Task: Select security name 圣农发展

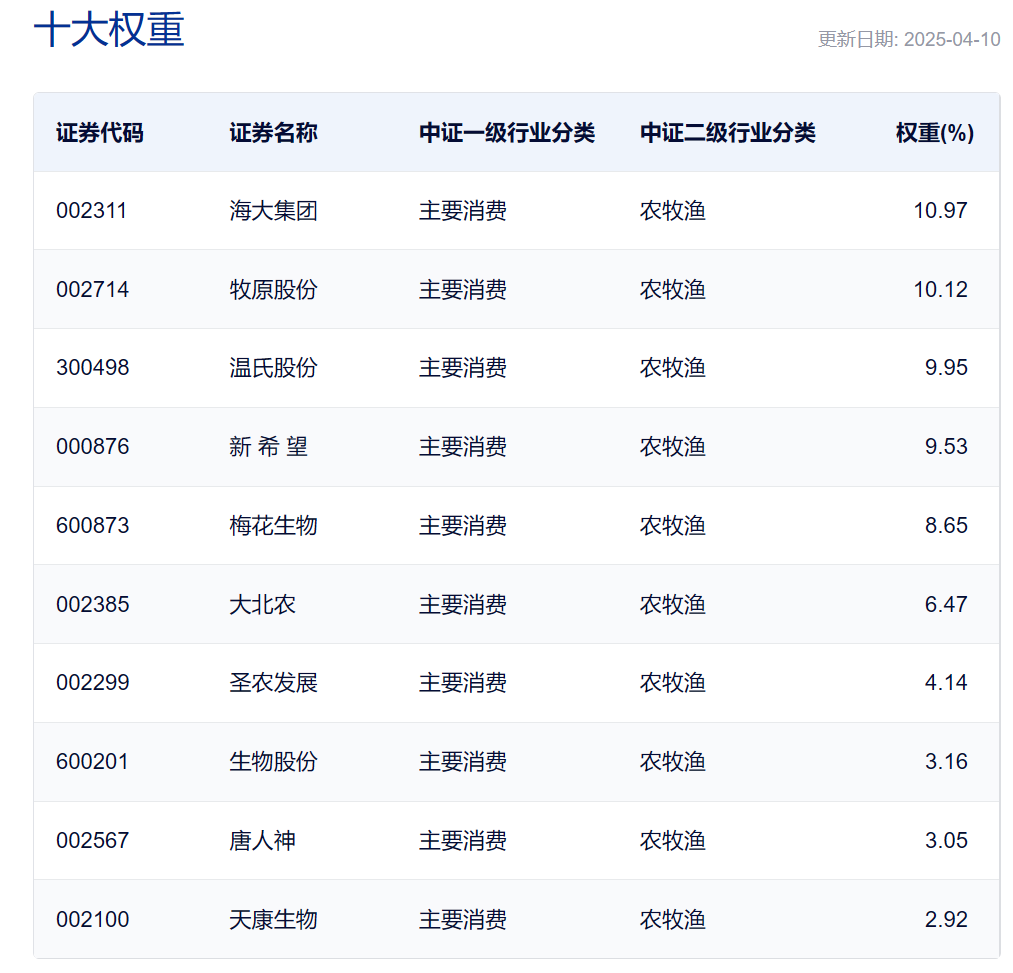Action: pyautogui.click(x=273, y=682)
